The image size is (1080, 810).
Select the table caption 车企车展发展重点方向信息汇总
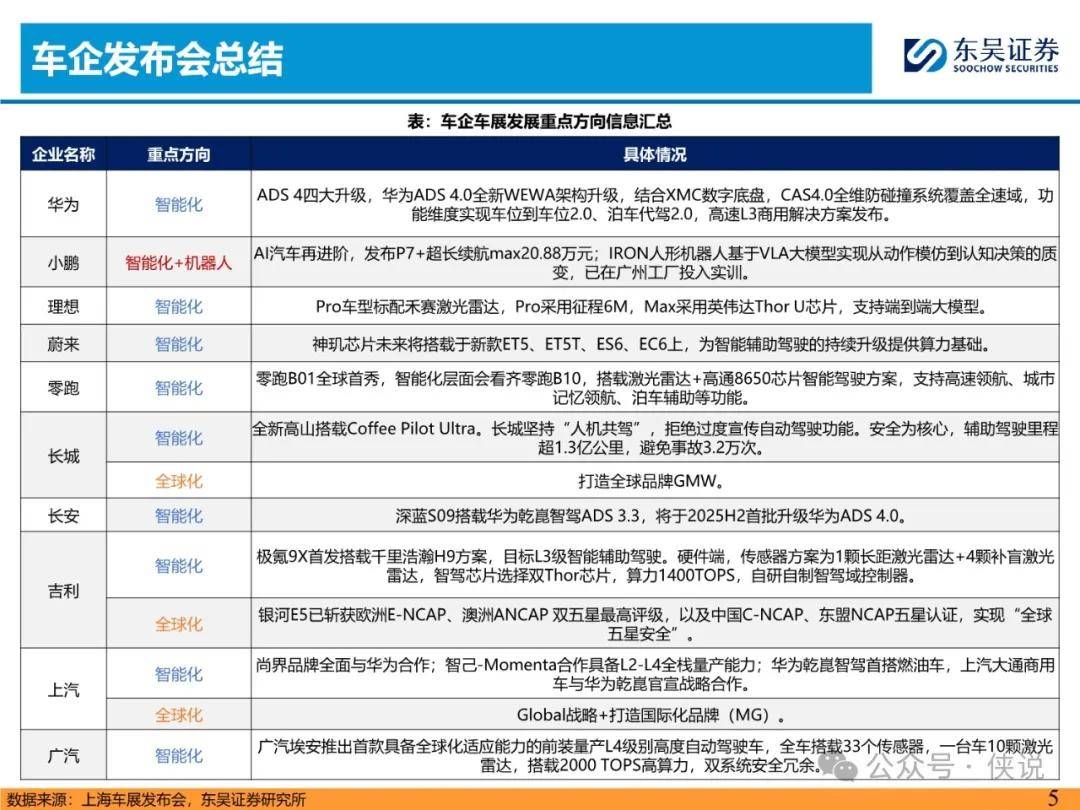coord(539,121)
